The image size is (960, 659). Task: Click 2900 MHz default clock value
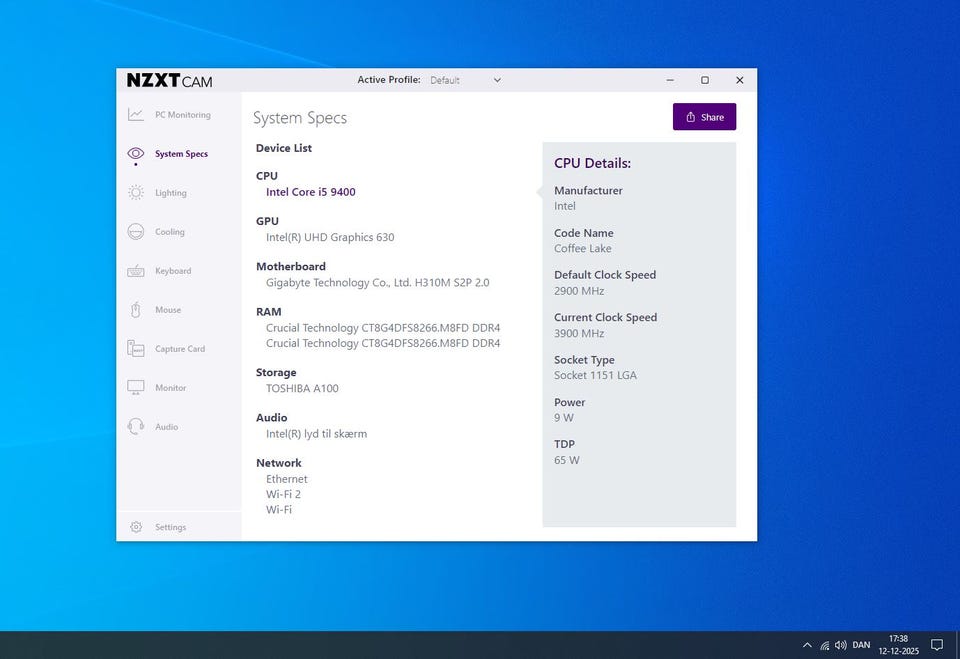(579, 291)
